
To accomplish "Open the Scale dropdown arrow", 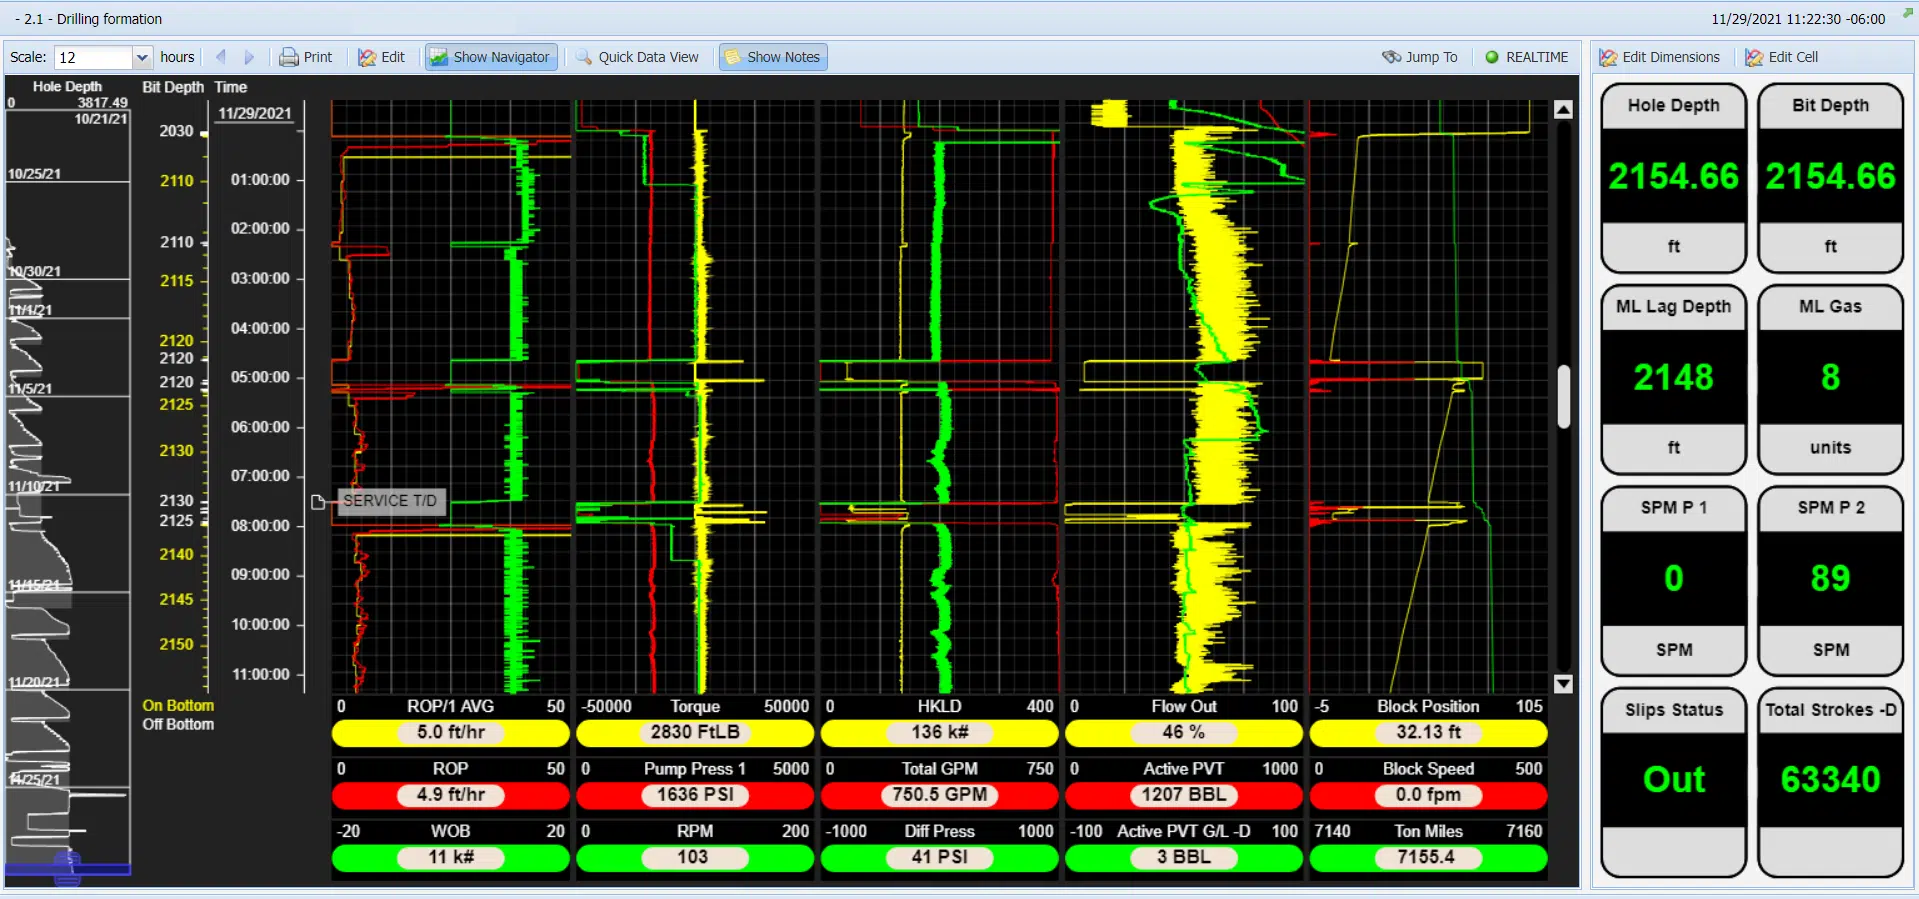I will (x=142, y=57).
